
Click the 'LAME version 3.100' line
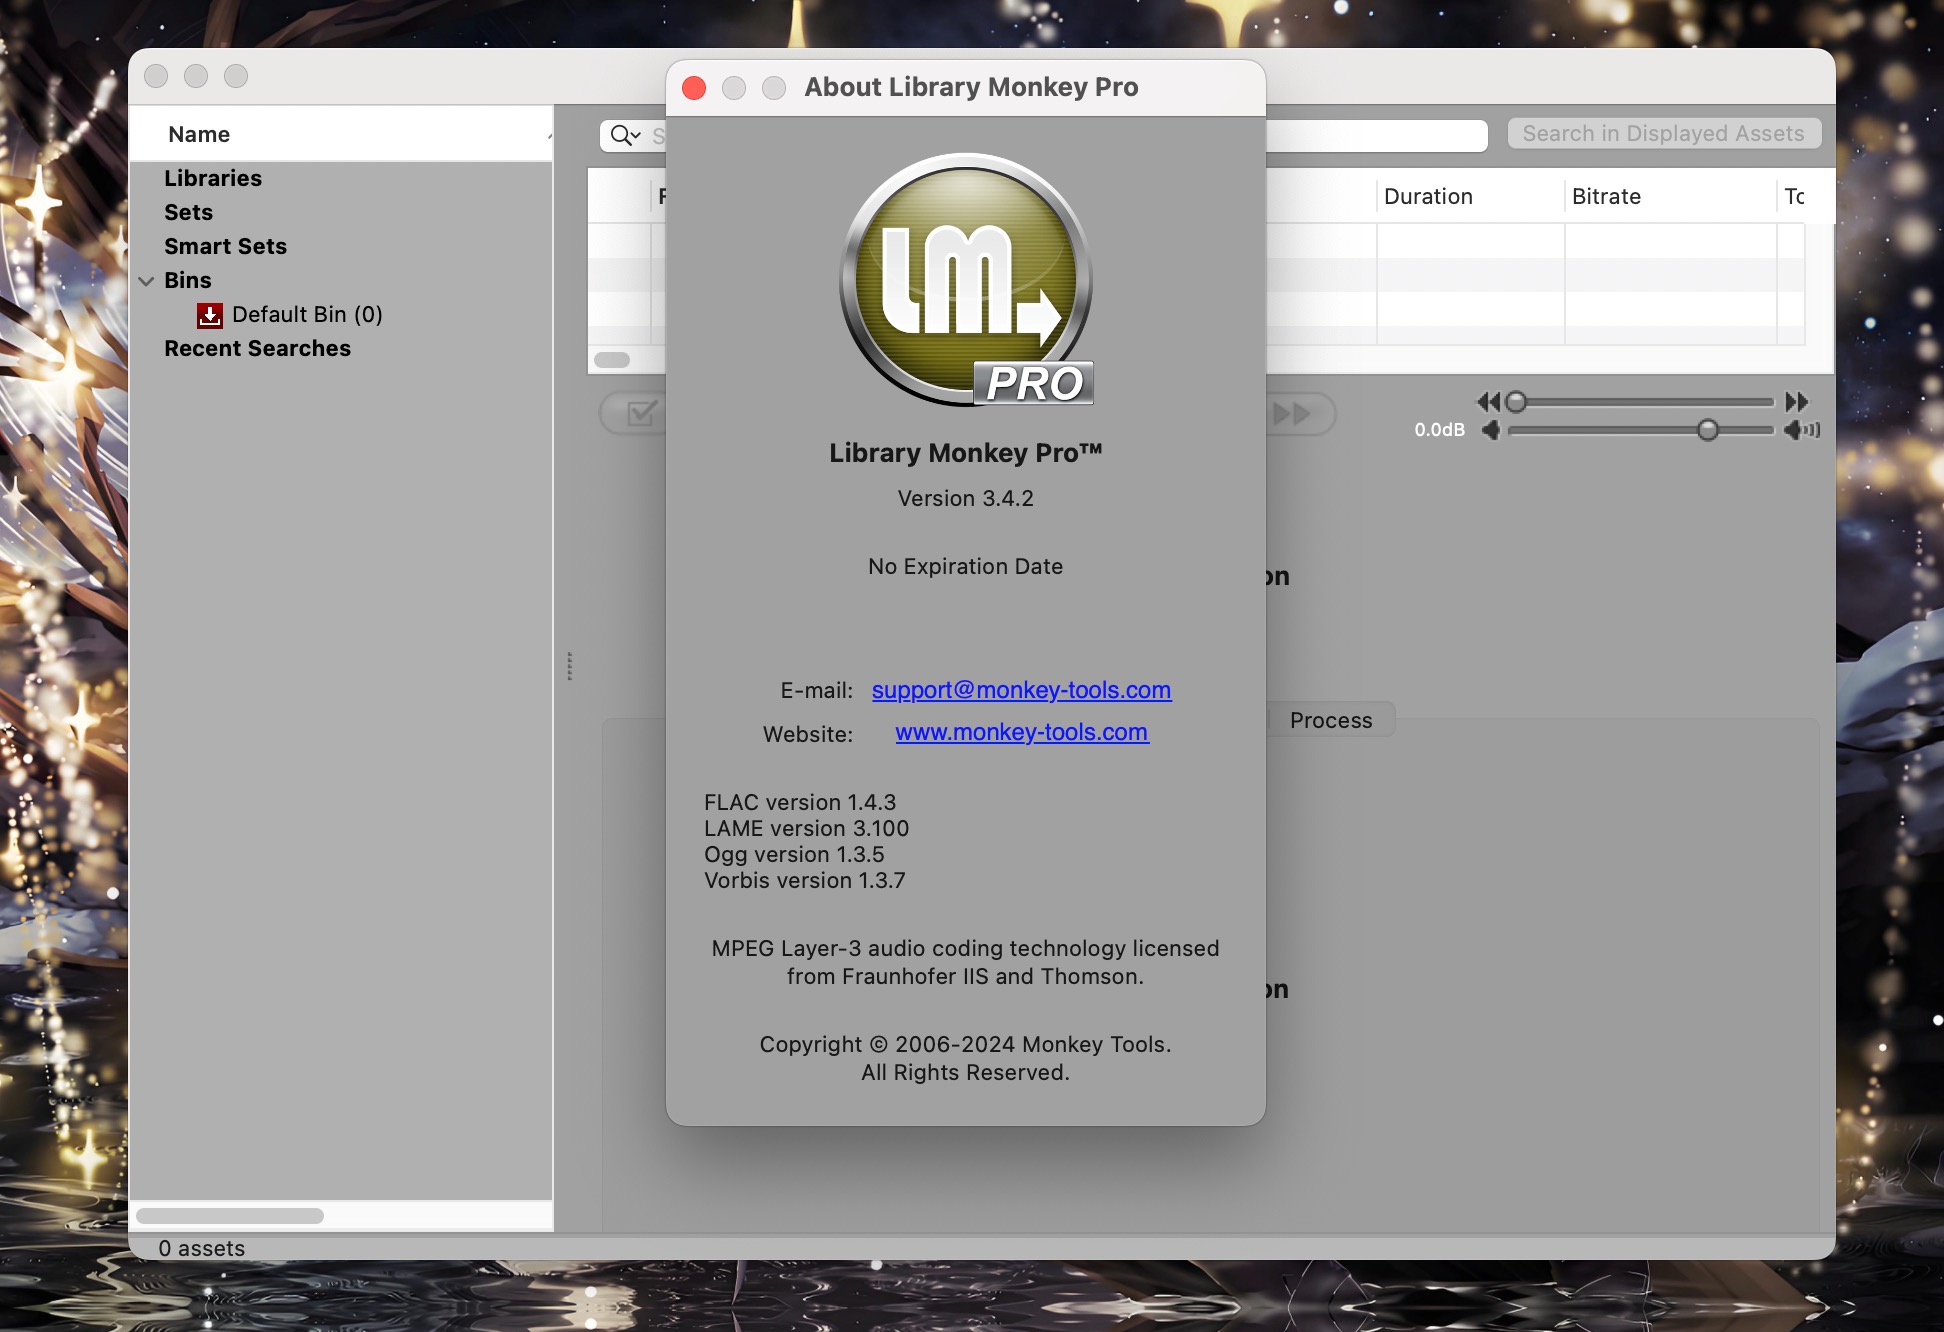pos(807,828)
